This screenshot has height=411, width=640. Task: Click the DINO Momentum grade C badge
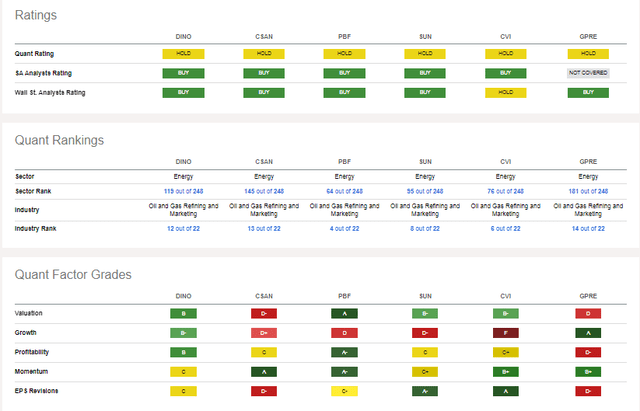tap(183, 372)
